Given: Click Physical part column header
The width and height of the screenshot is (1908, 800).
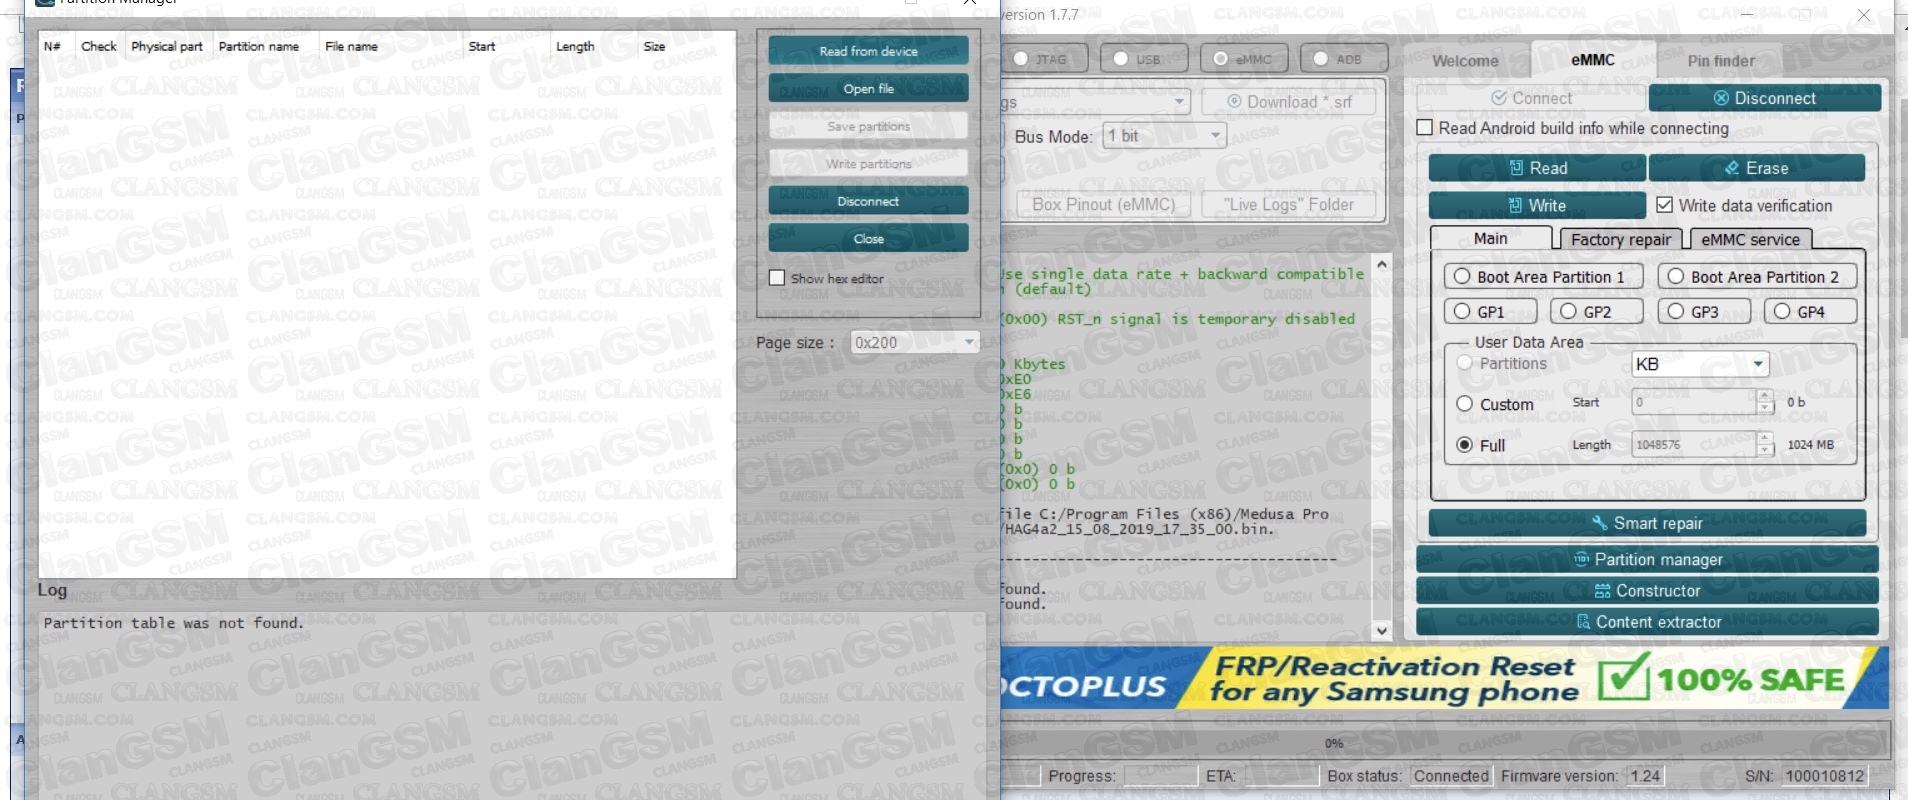Looking at the screenshot, I should point(166,46).
